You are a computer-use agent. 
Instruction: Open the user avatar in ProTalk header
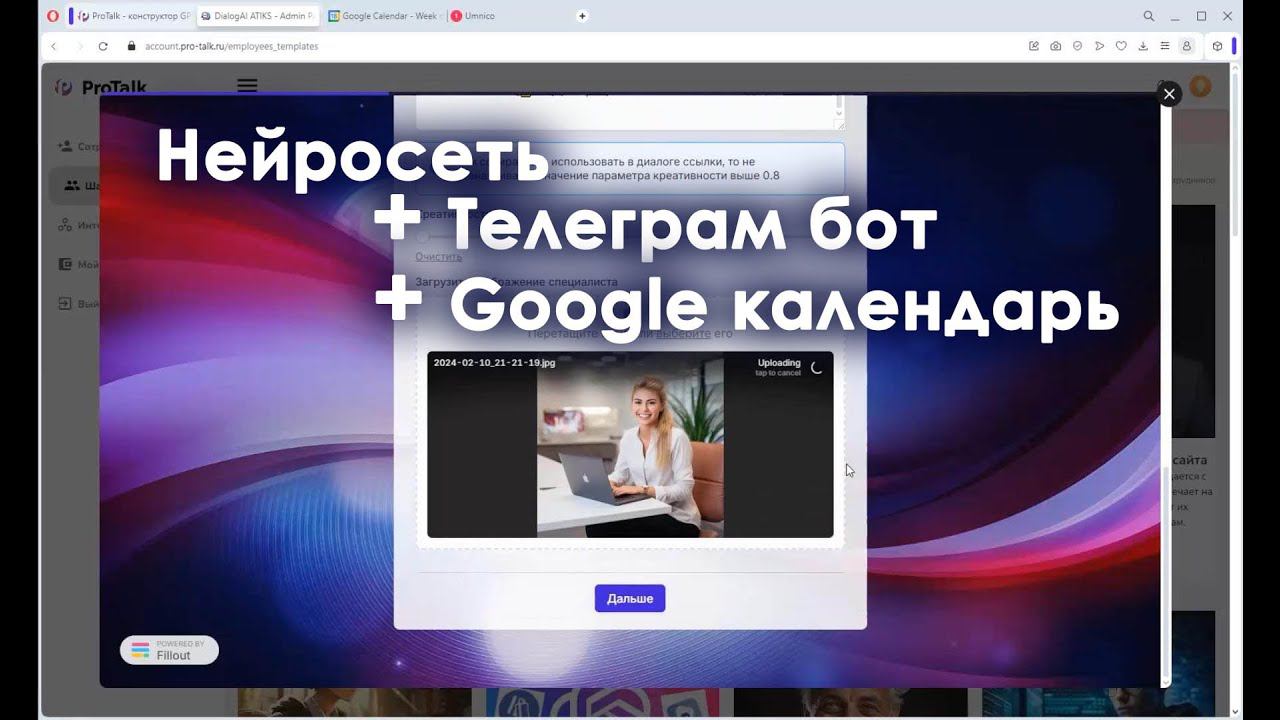click(x=1200, y=87)
